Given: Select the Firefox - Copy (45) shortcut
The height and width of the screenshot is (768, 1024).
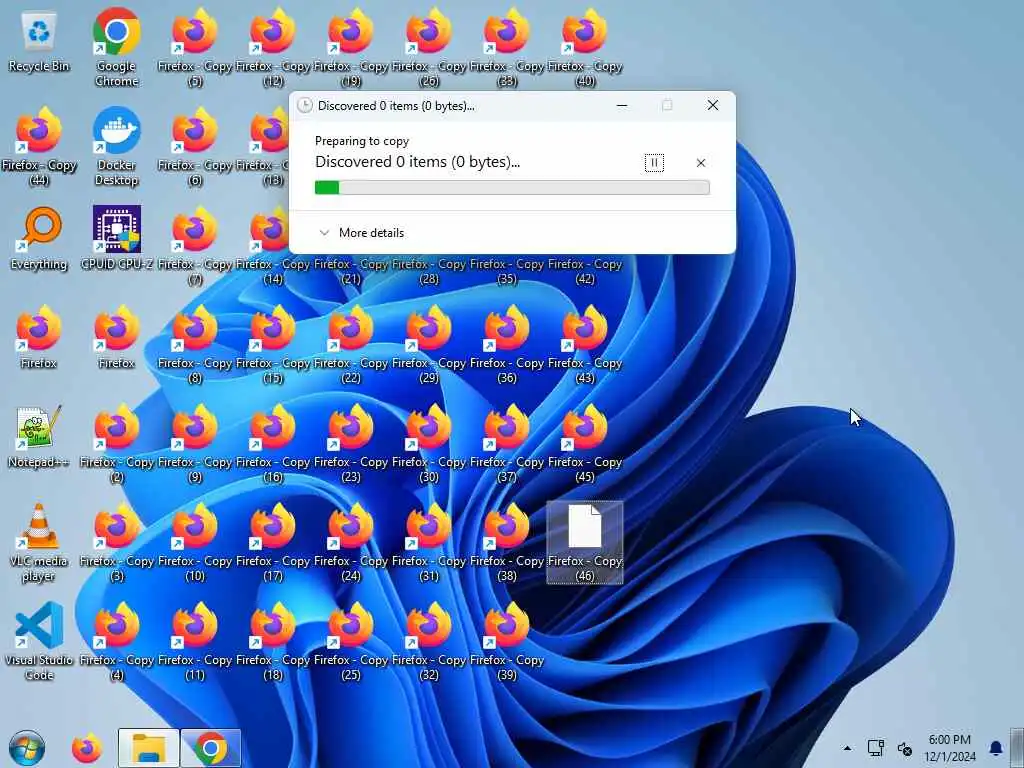Looking at the screenshot, I should point(584,444).
